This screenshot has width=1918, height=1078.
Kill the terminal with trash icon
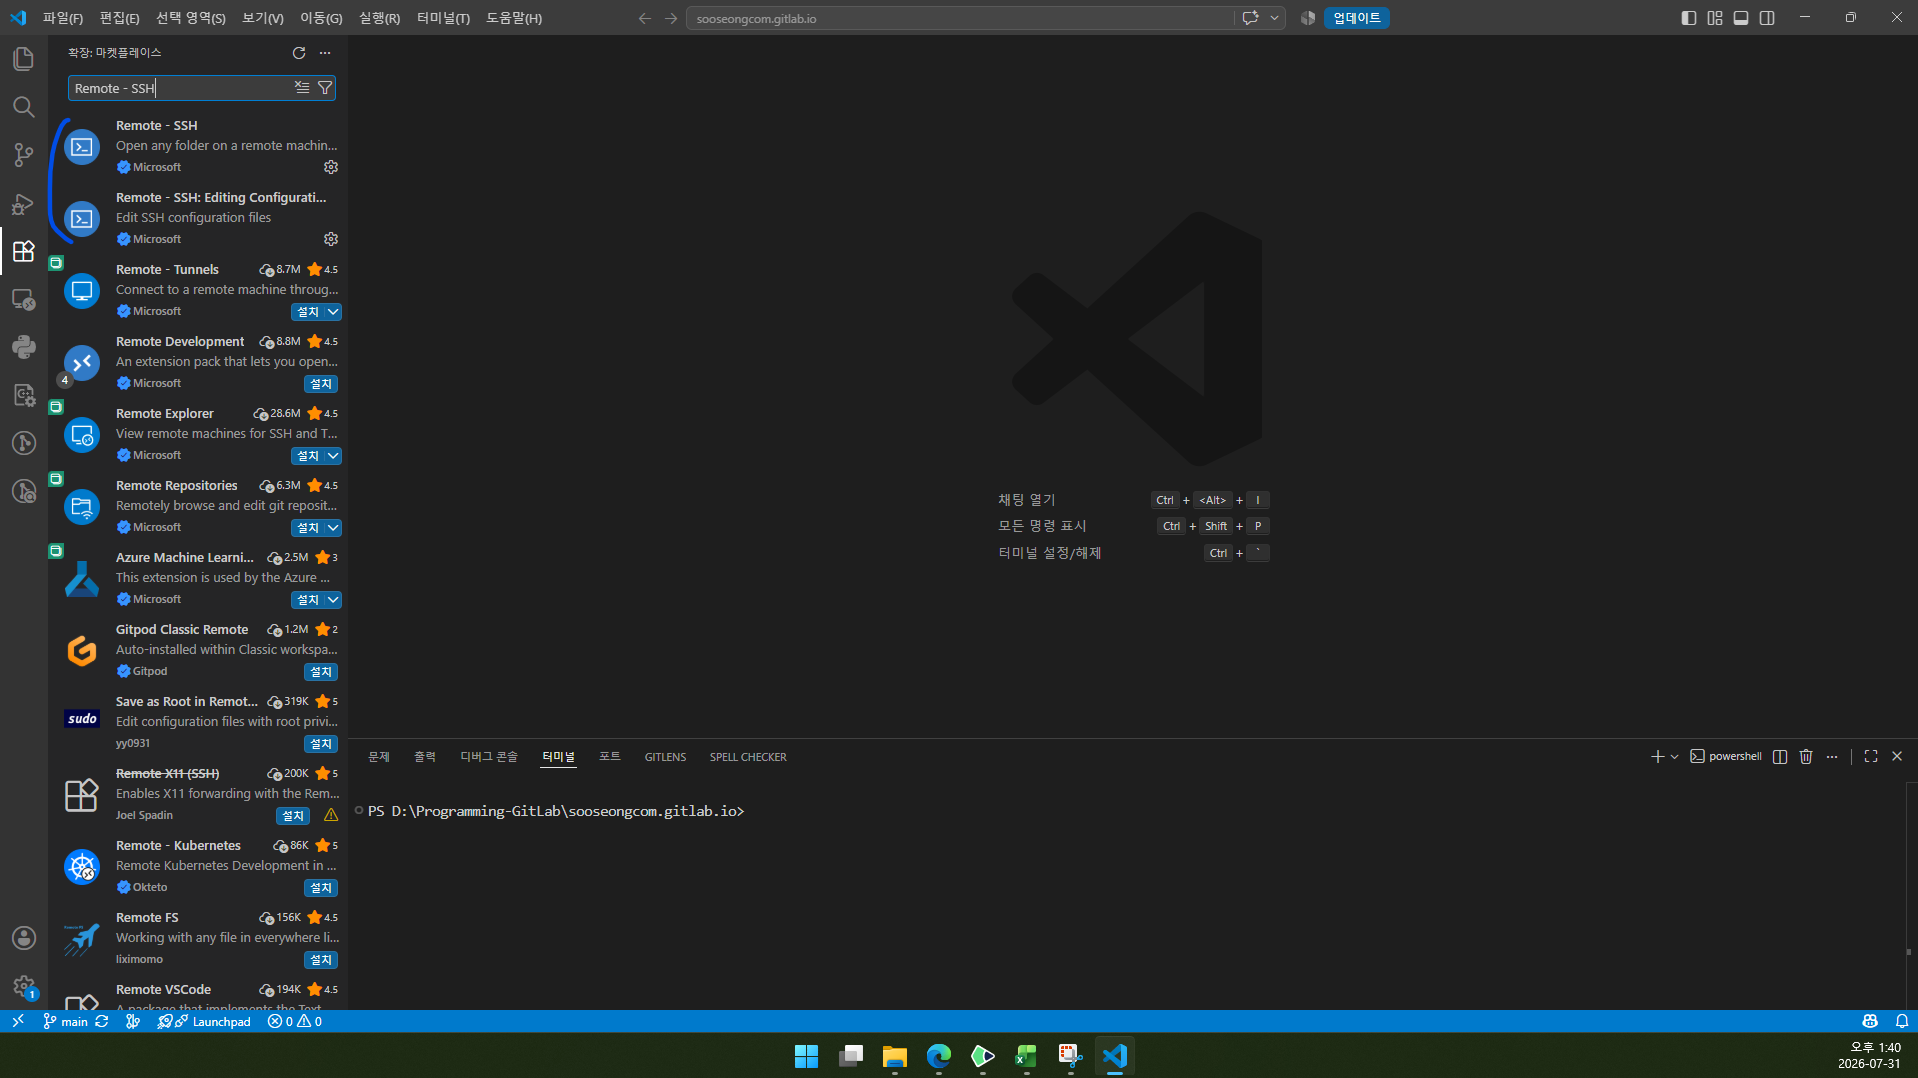[1806, 757]
